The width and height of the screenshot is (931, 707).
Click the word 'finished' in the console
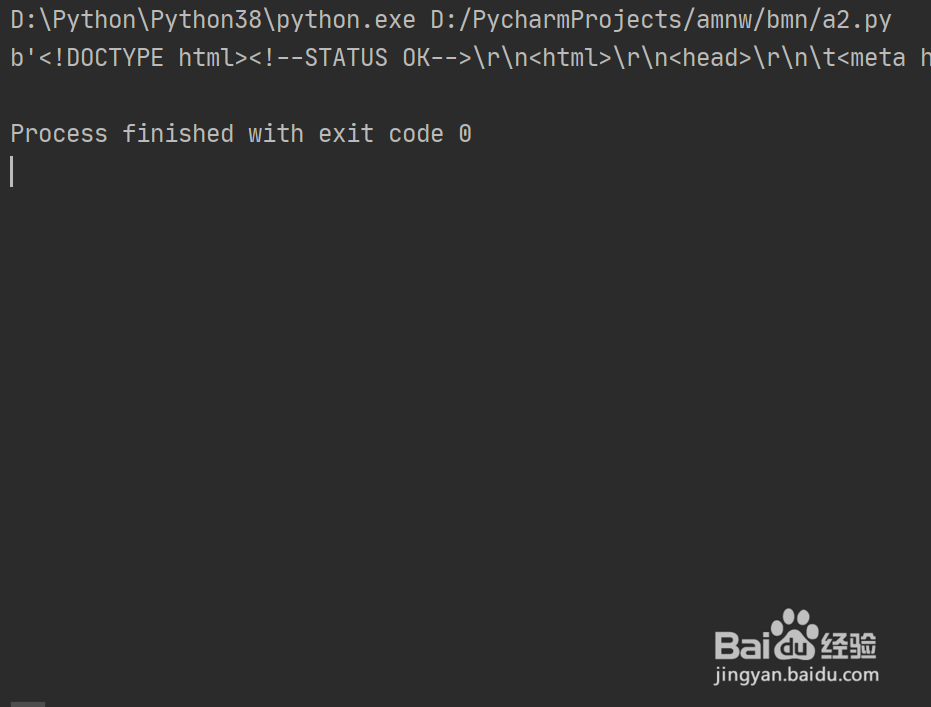pos(178,134)
